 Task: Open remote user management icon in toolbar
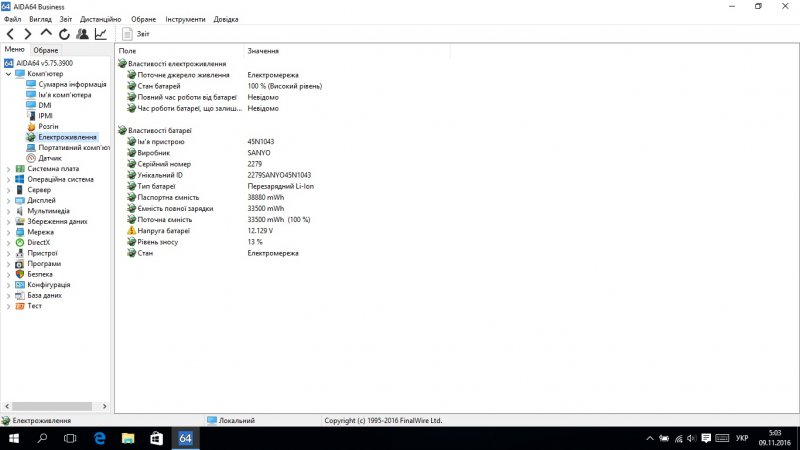pyautogui.click(x=82, y=33)
